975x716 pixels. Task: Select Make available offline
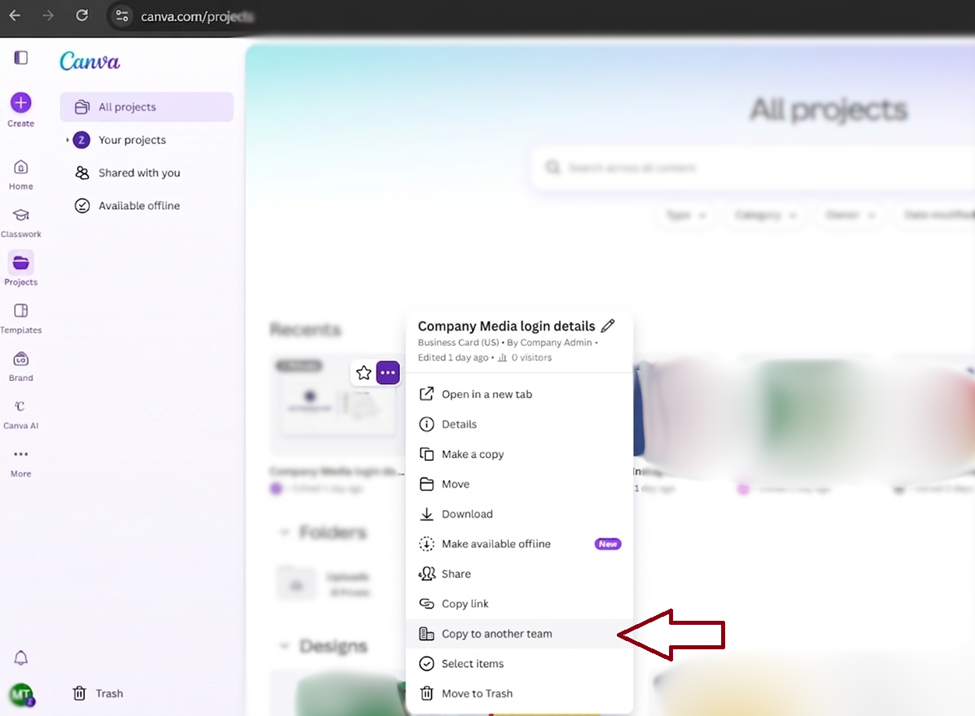pos(496,543)
